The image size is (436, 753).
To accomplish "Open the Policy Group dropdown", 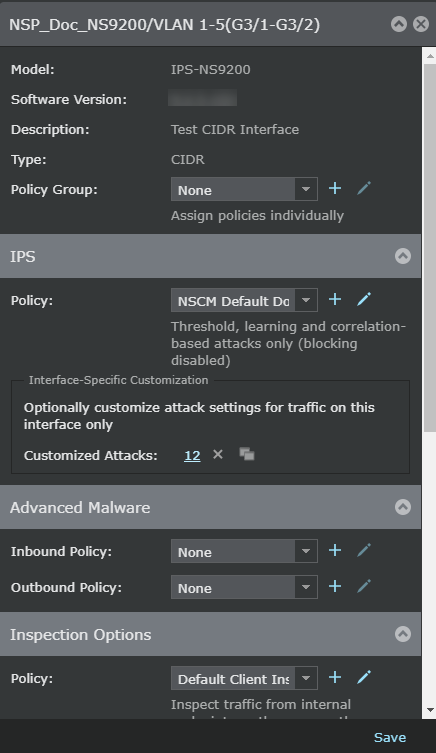I will pyautogui.click(x=244, y=189).
